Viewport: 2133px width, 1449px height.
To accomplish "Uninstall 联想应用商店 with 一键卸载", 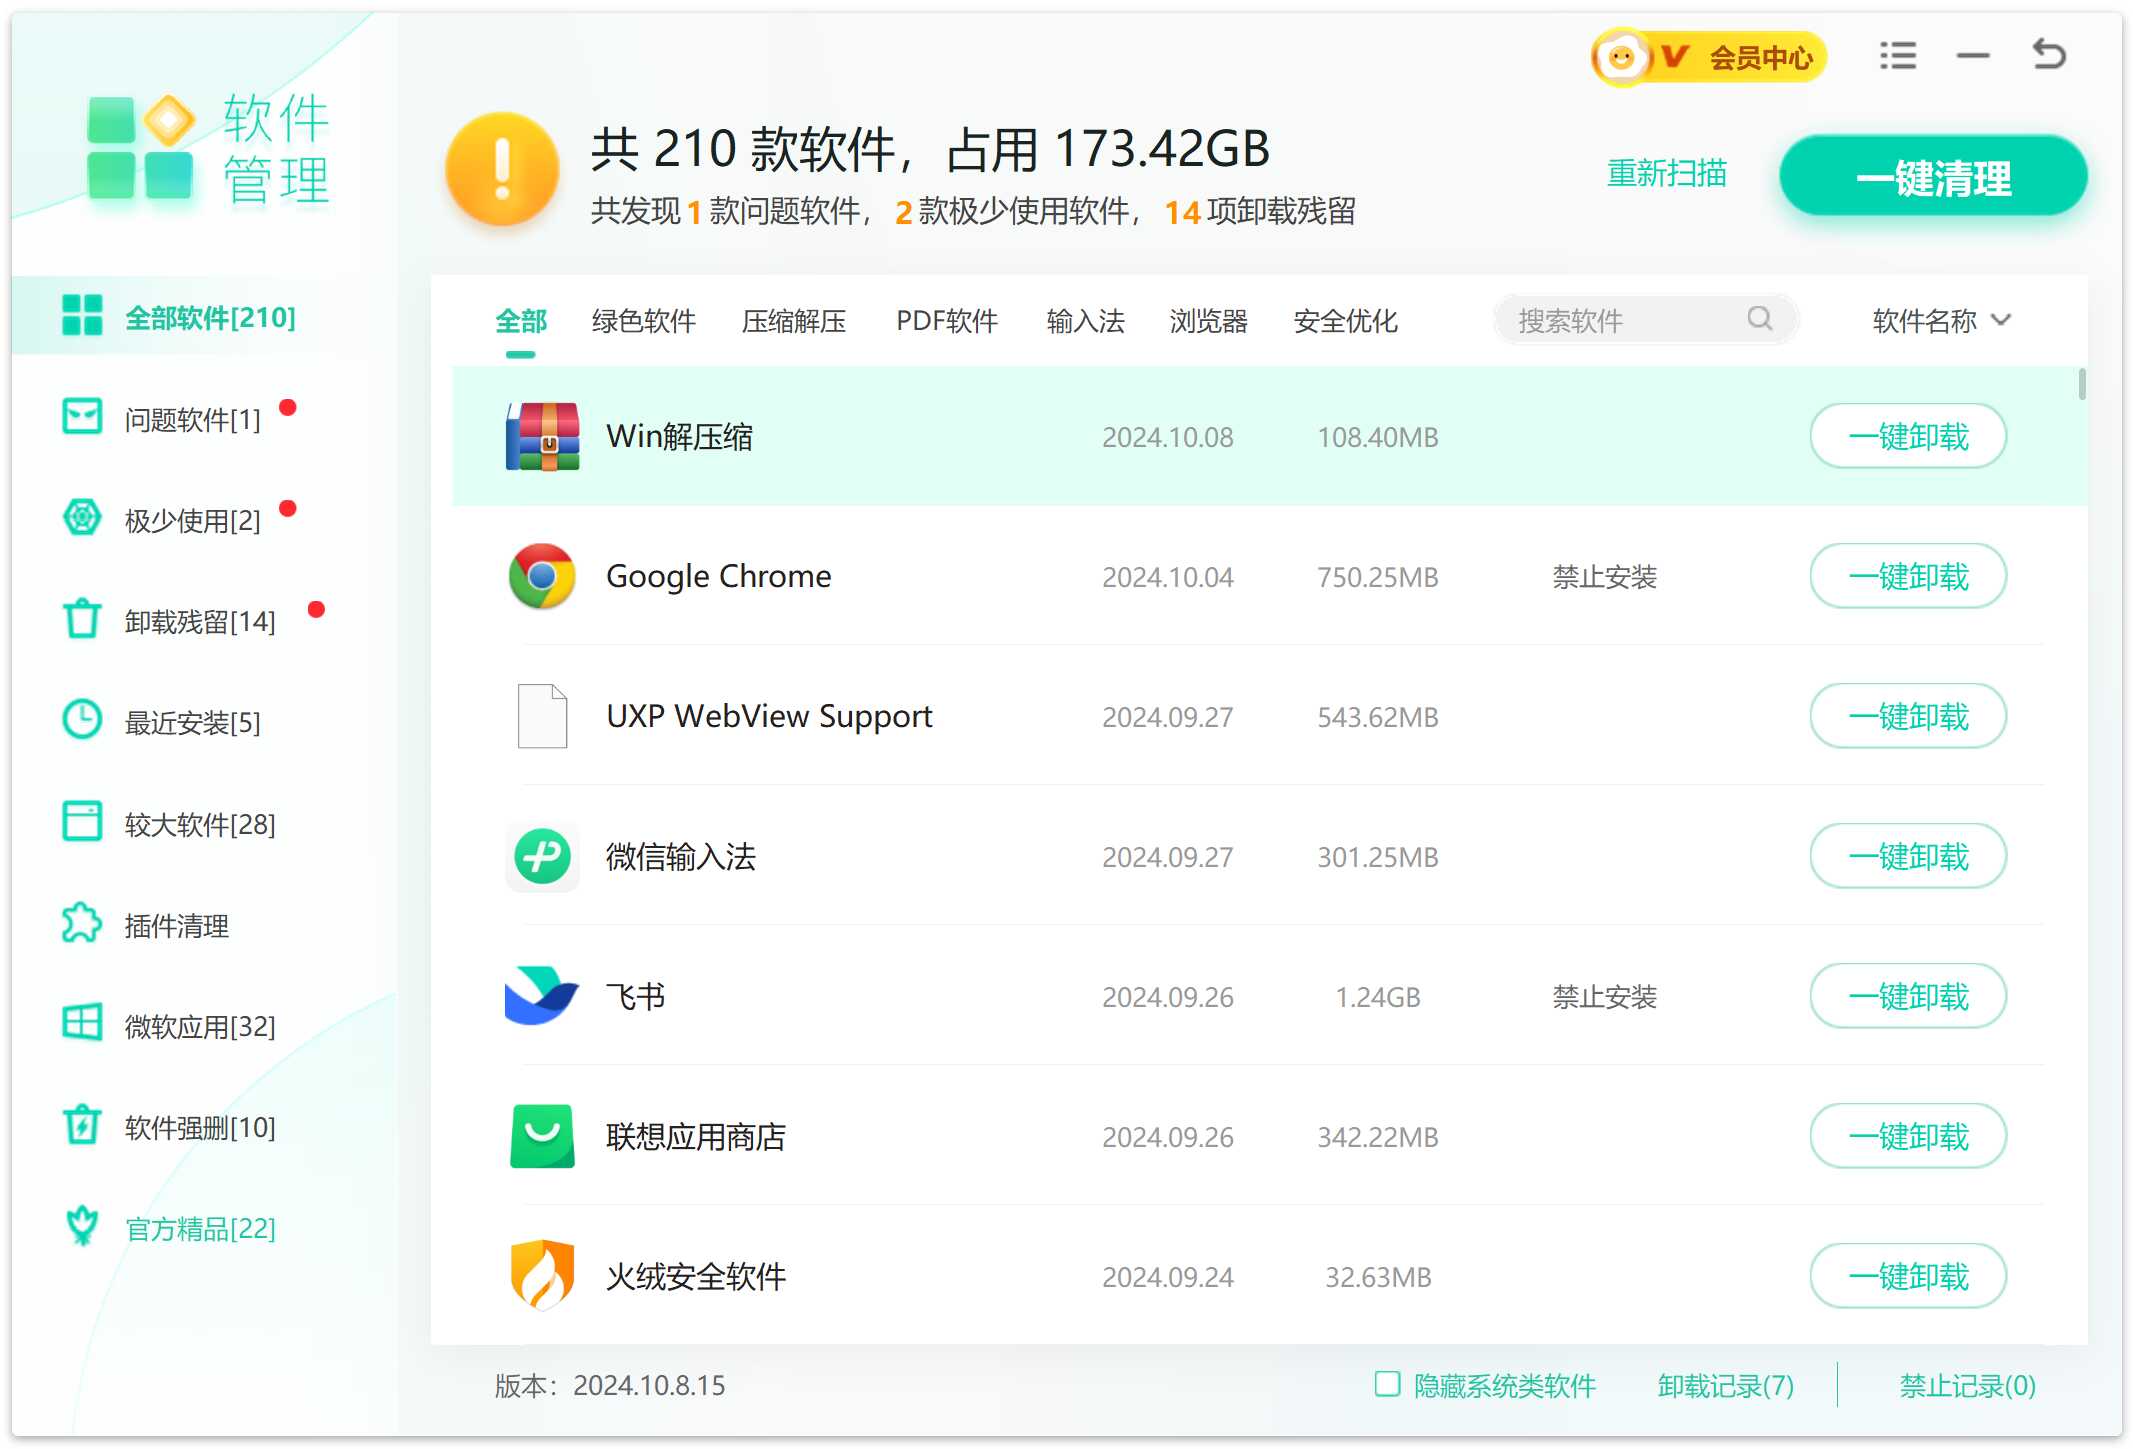I will point(1908,1136).
